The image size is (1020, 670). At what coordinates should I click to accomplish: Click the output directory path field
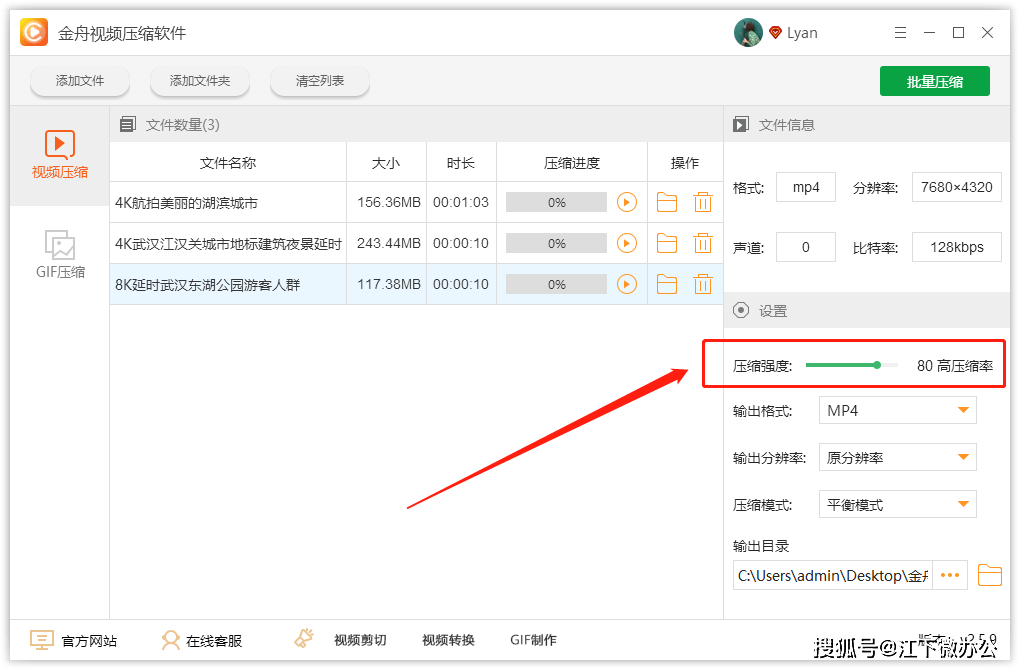[833, 575]
